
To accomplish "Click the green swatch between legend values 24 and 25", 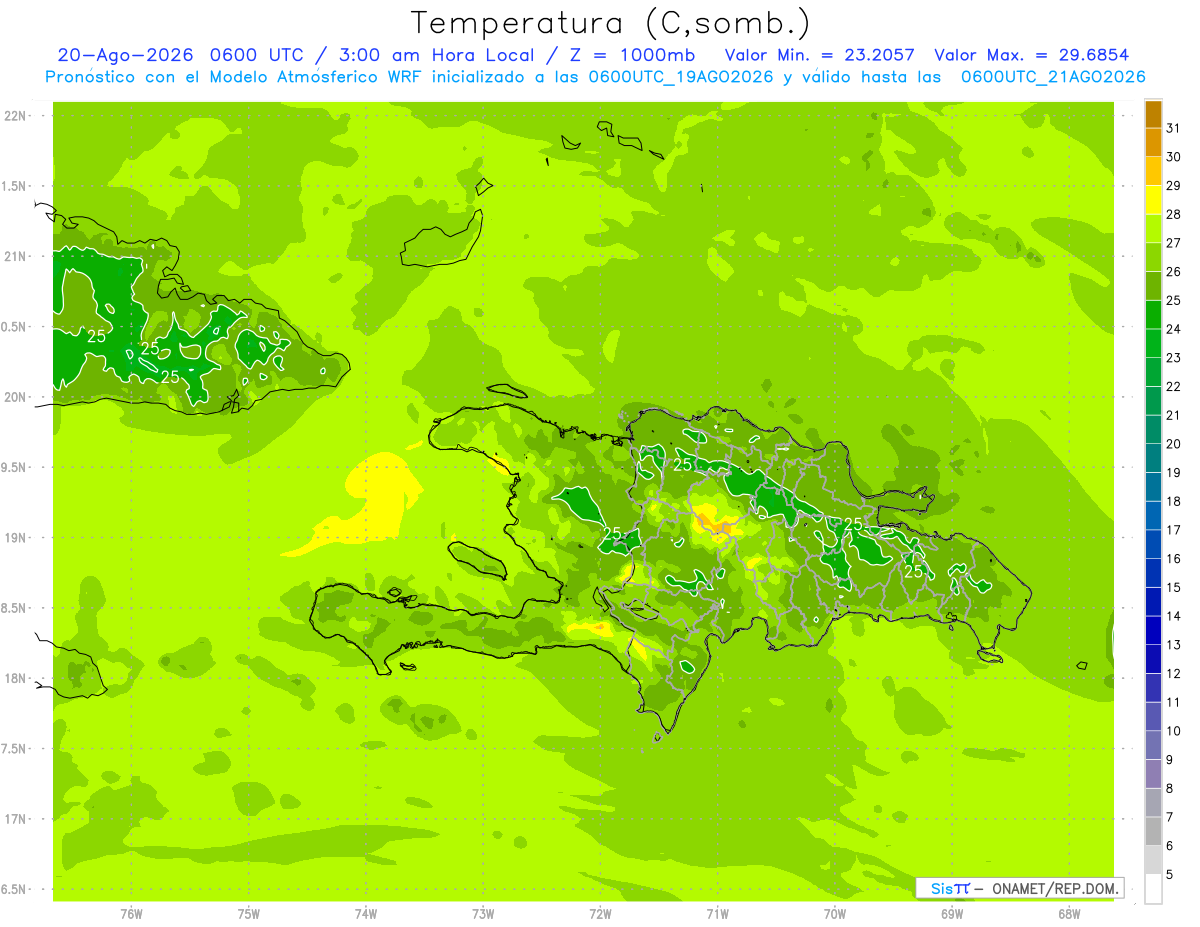I will (1153, 315).
